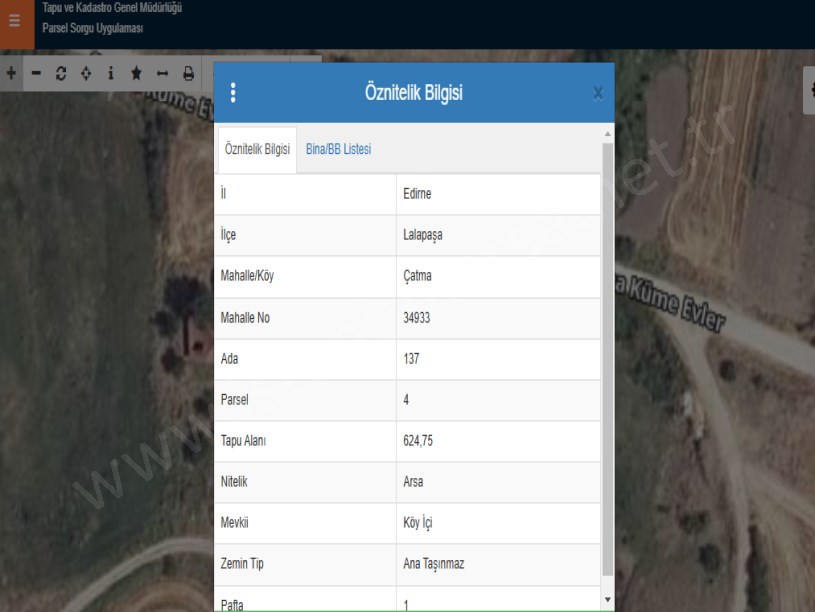Activate the info query tool
The height and width of the screenshot is (612, 815).
click(x=111, y=73)
